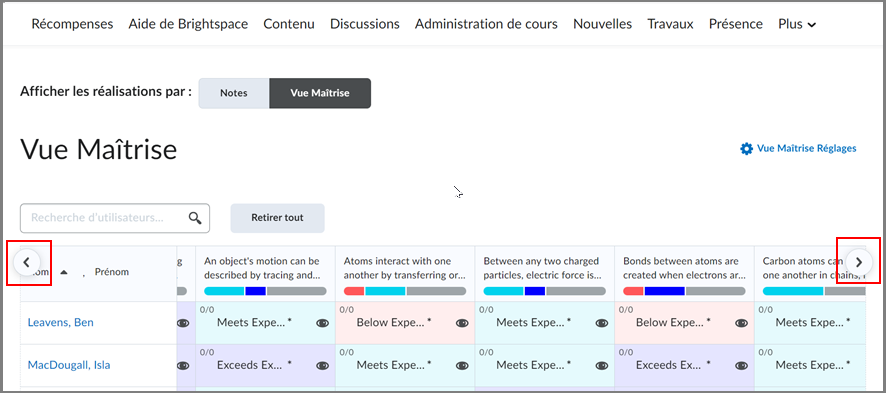Click the distribution bar under Atoms interact header
The image size is (886, 393).
click(405, 291)
